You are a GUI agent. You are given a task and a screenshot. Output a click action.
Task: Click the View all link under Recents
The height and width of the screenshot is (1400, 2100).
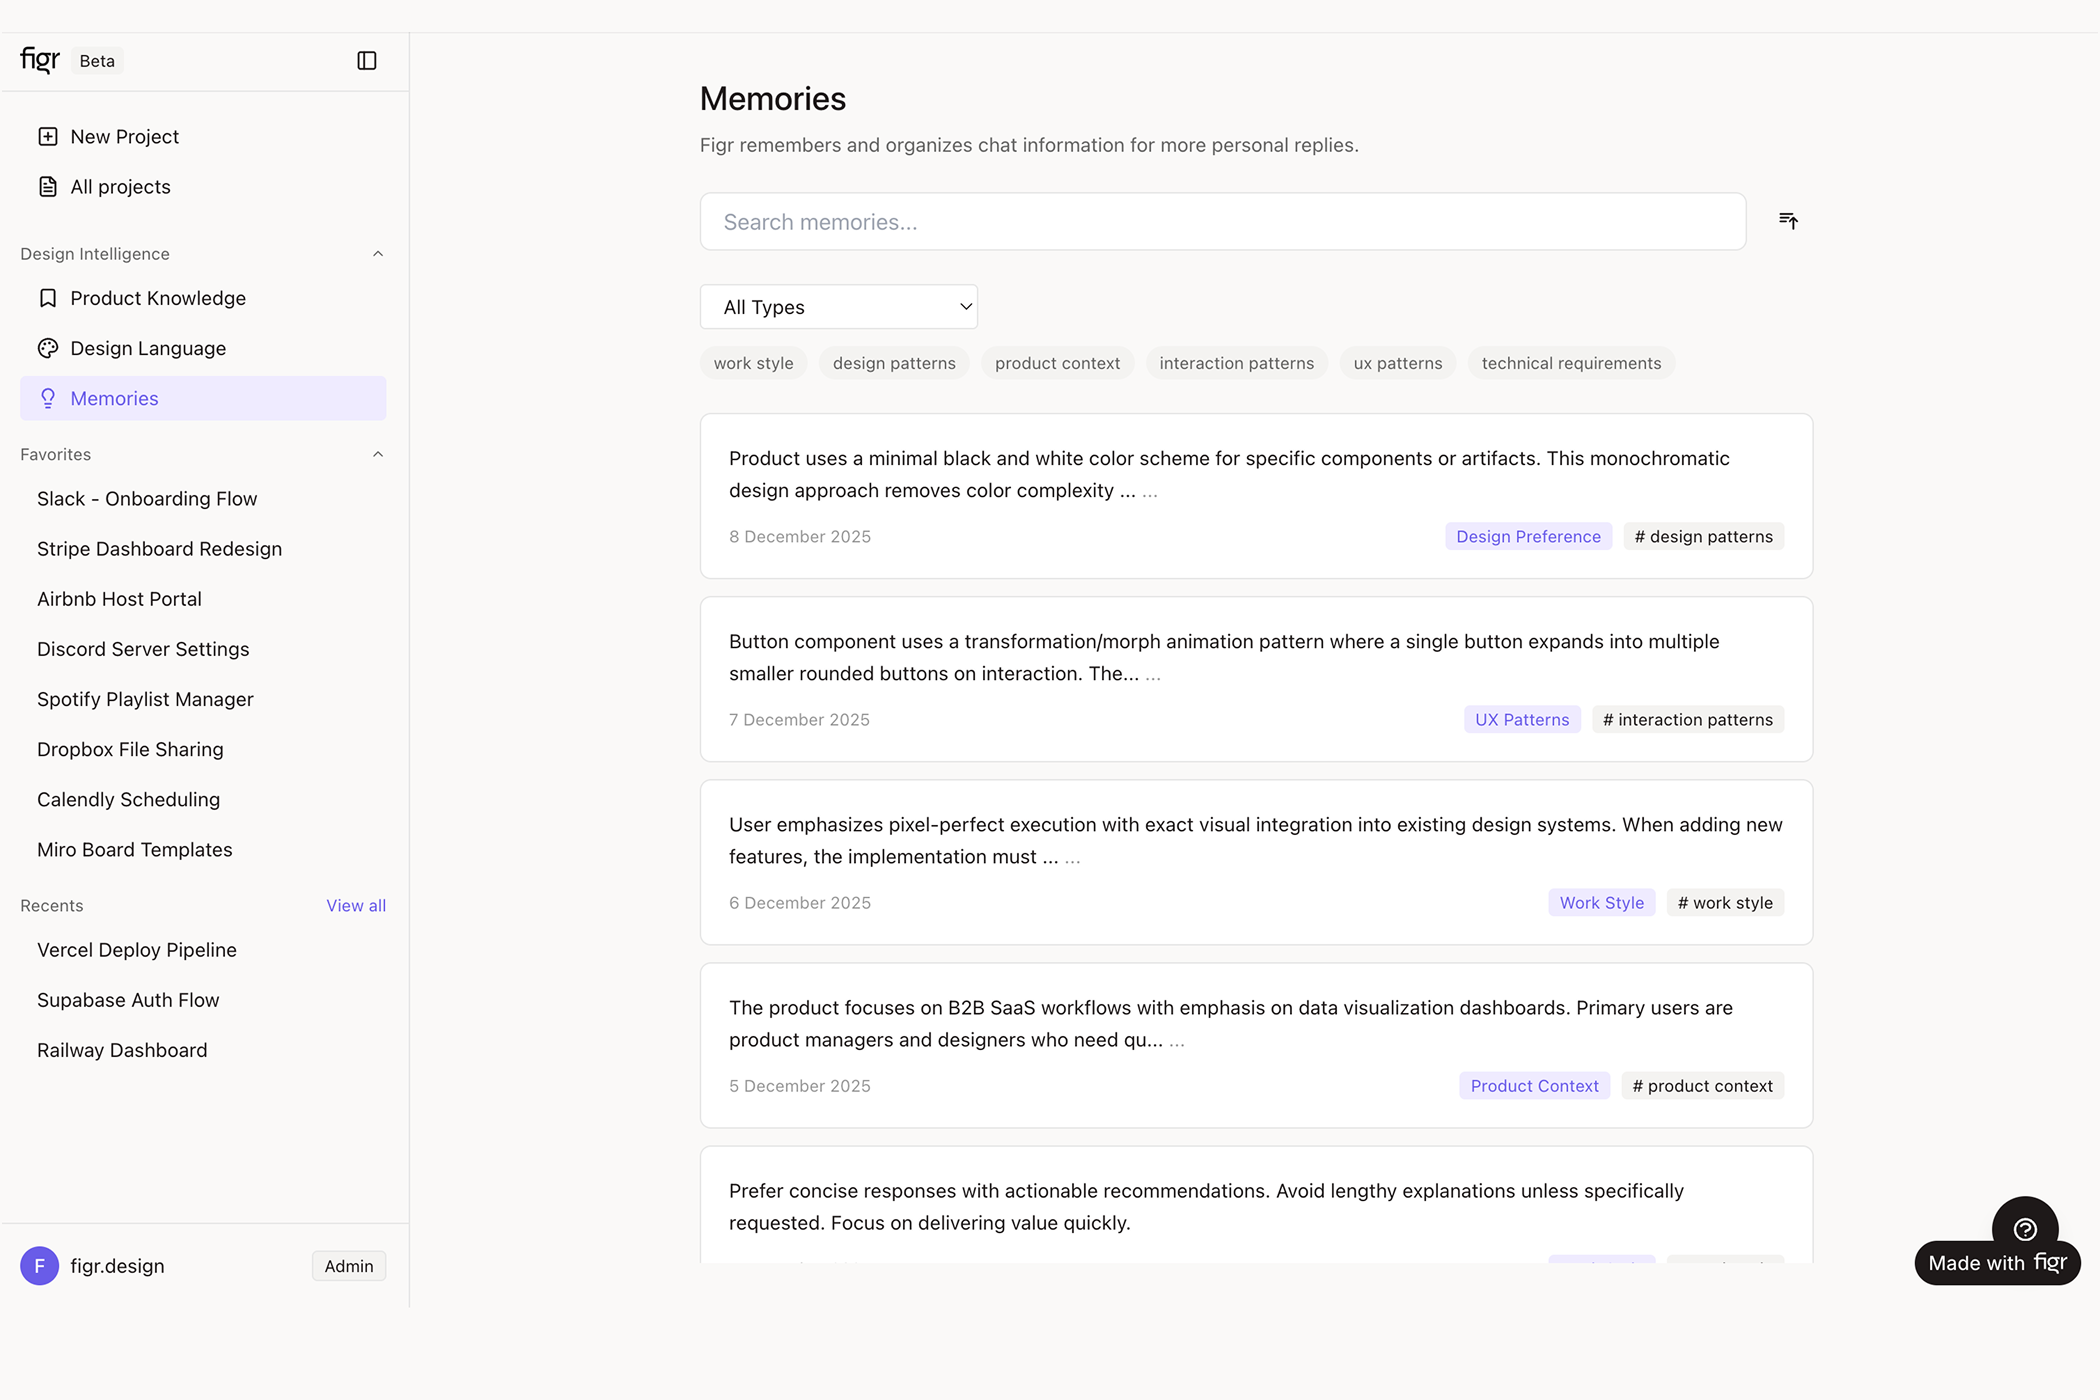tap(355, 905)
